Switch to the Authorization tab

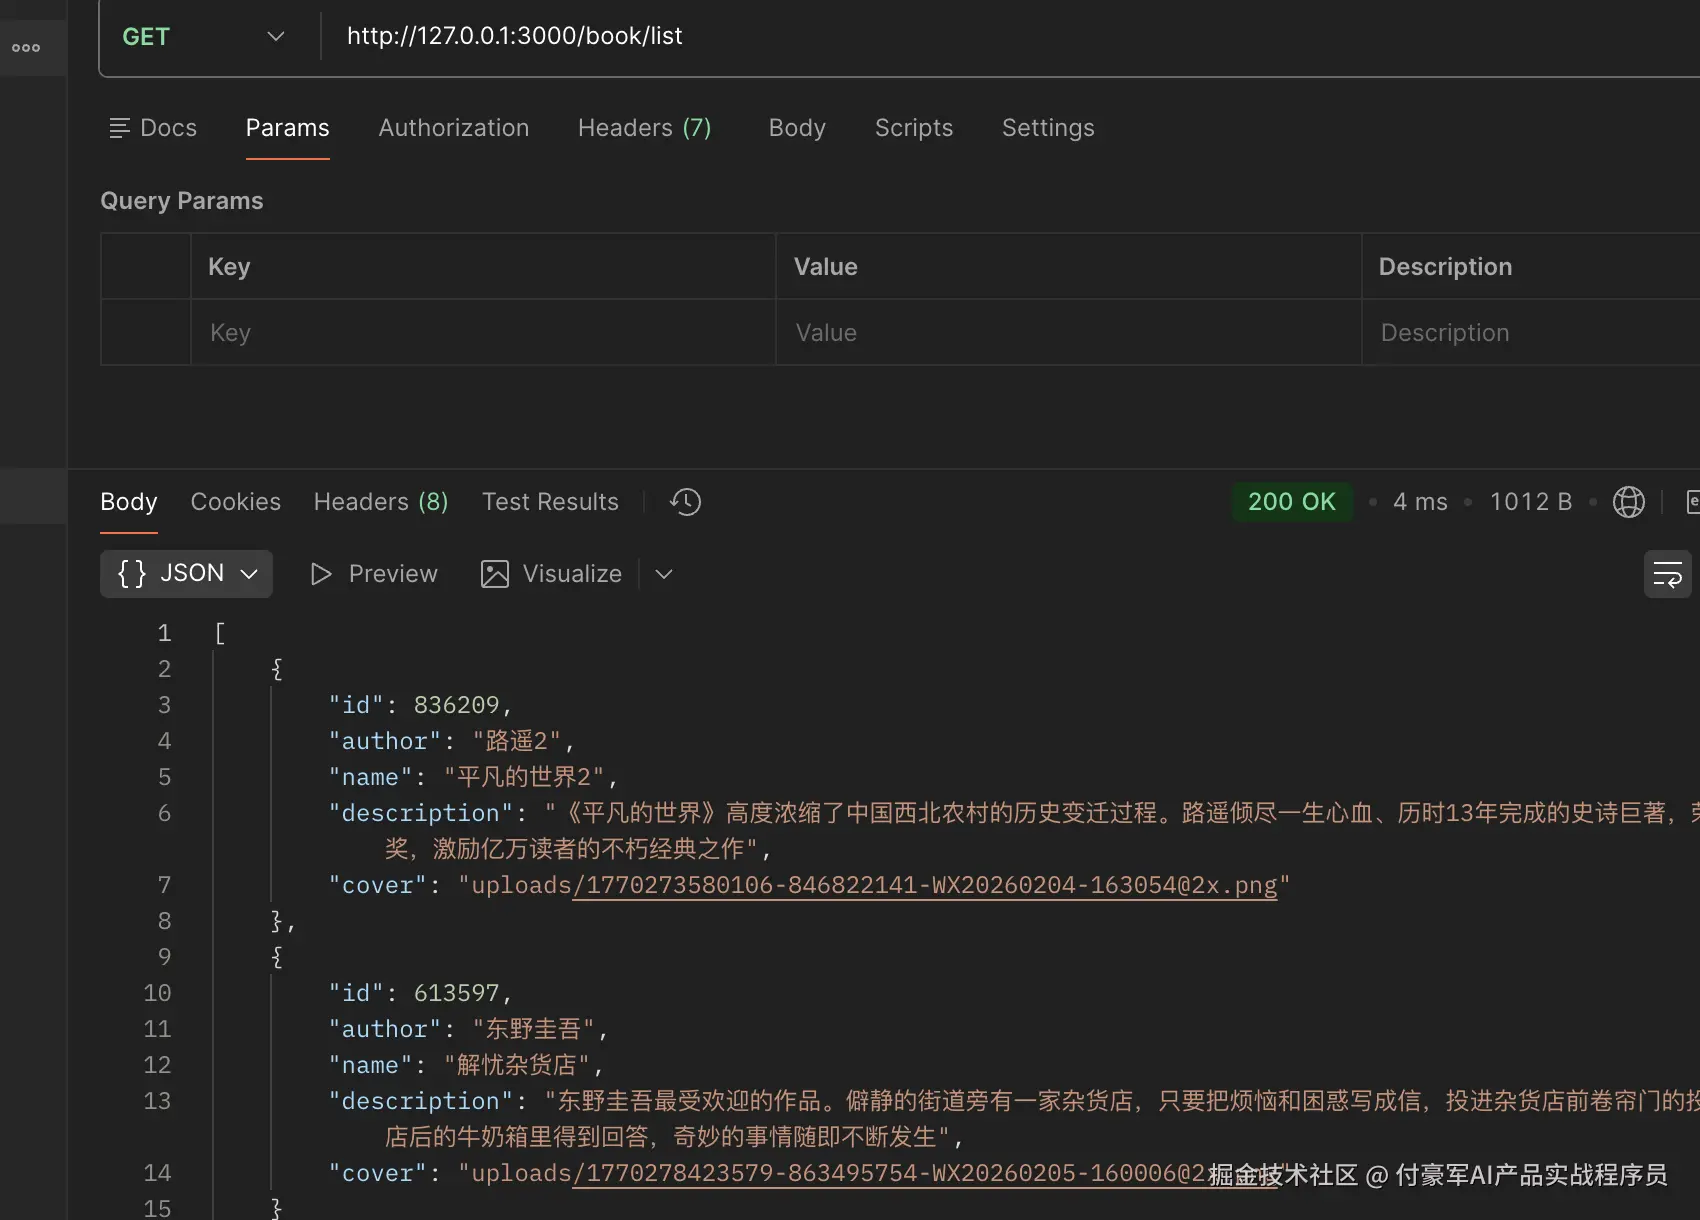[453, 128]
